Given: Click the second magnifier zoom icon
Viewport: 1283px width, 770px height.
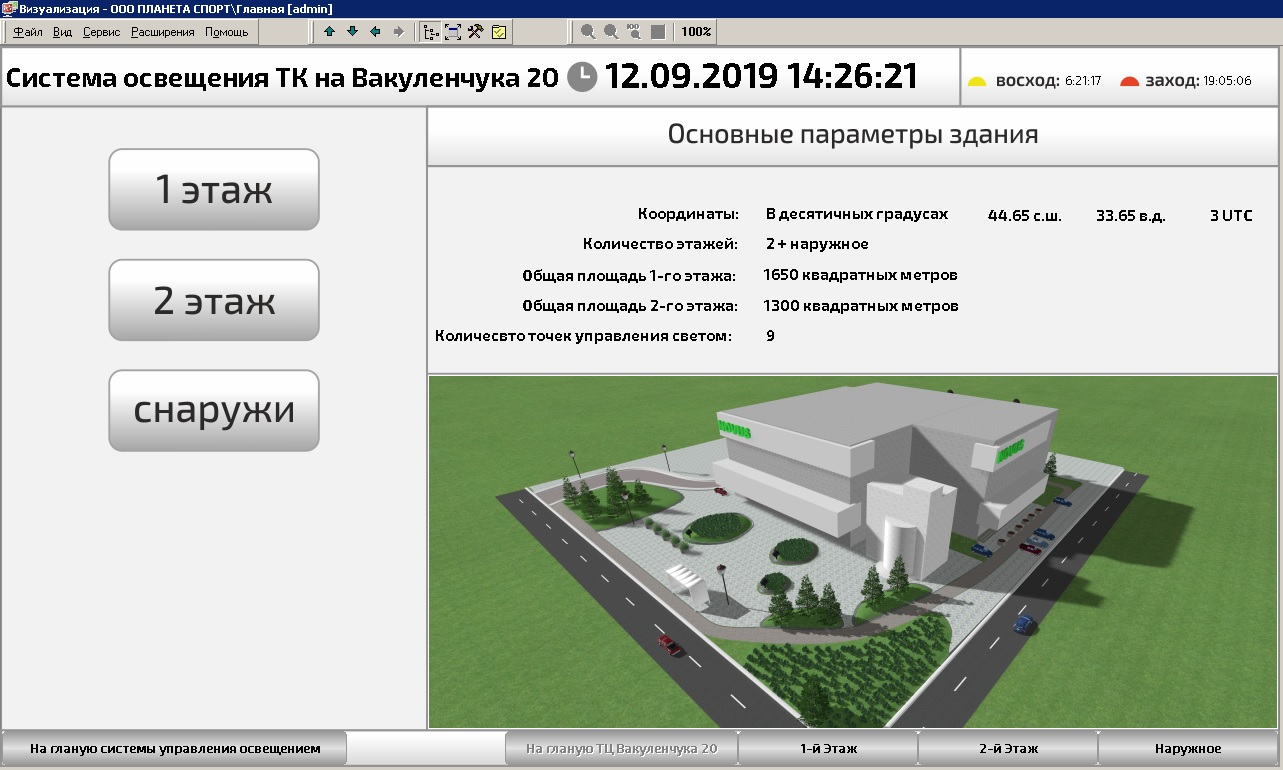Looking at the screenshot, I should click(611, 32).
